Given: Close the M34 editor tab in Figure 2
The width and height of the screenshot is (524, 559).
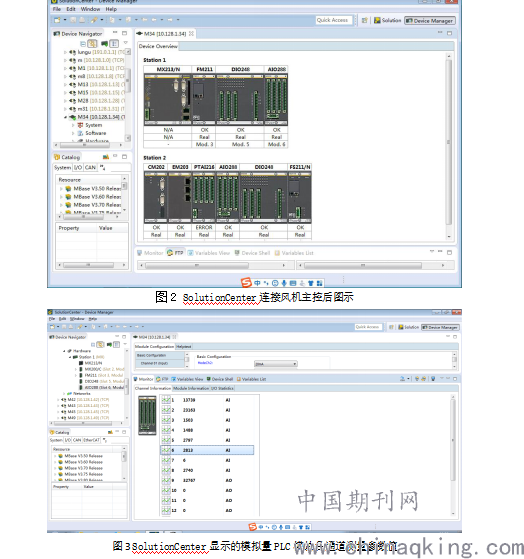Looking at the screenshot, I should [191, 34].
